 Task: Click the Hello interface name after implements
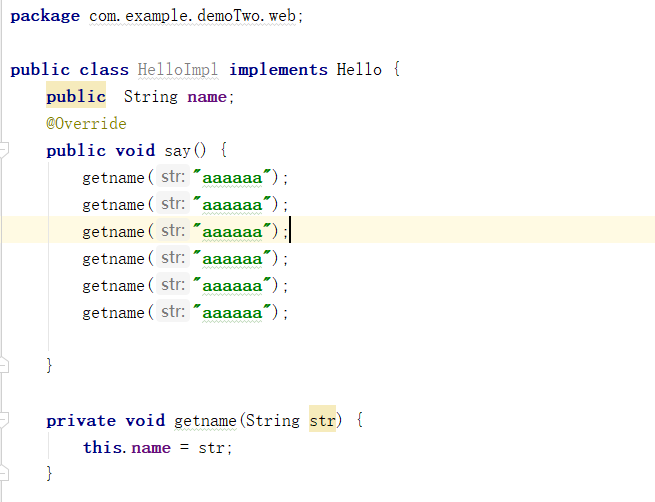(358, 70)
